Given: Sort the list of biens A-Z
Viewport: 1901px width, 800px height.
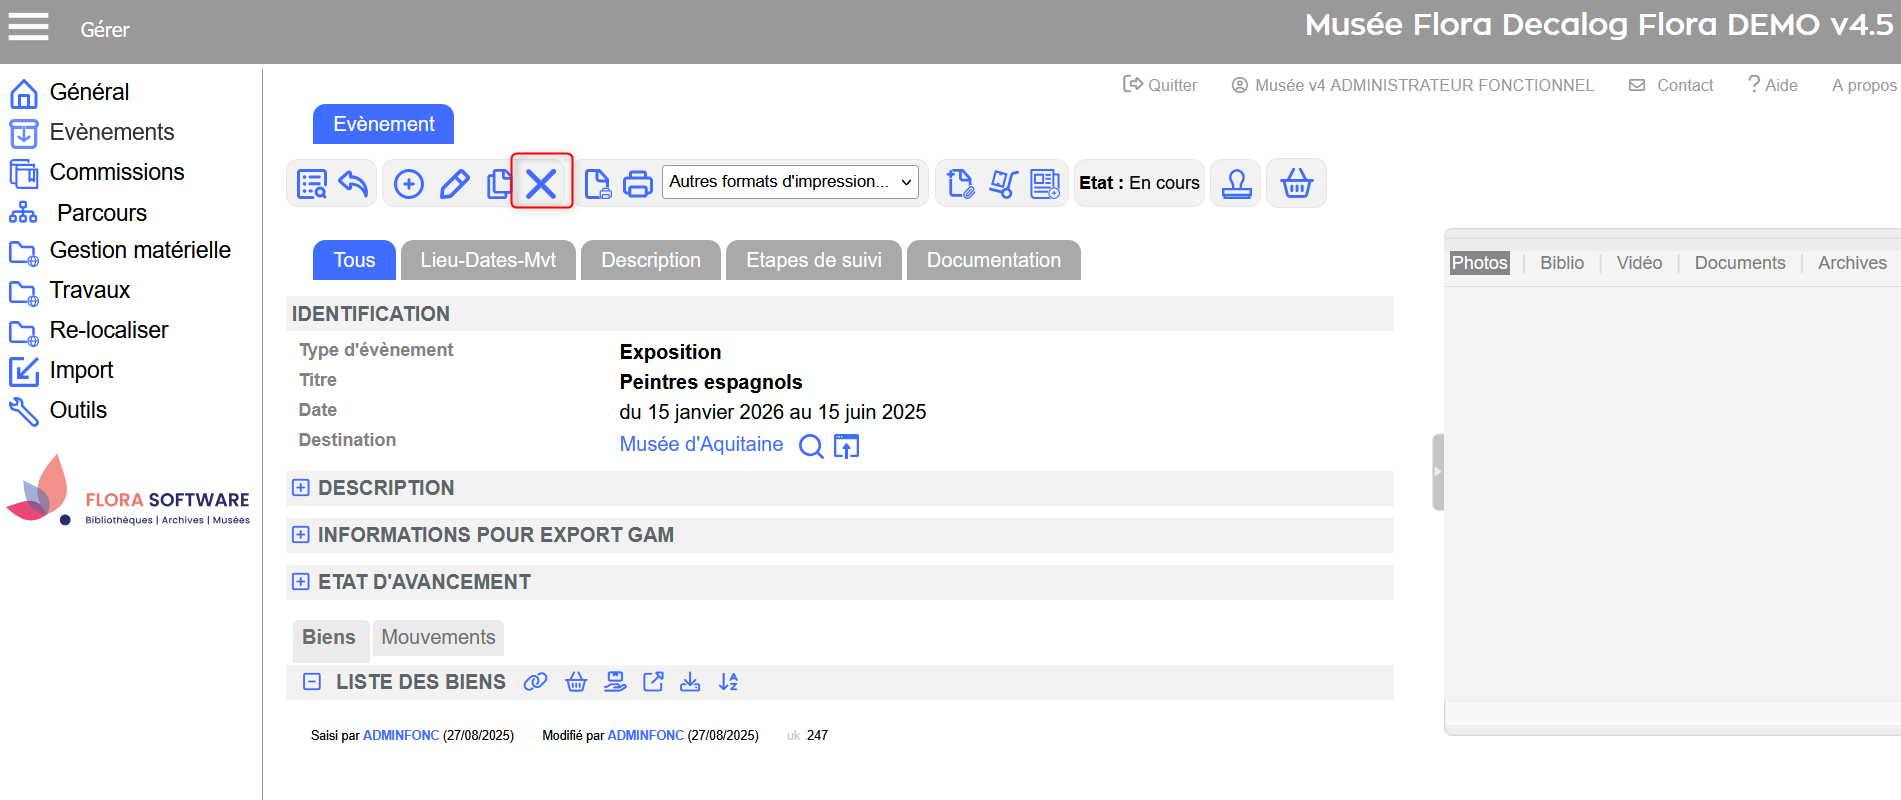Looking at the screenshot, I should 729,682.
